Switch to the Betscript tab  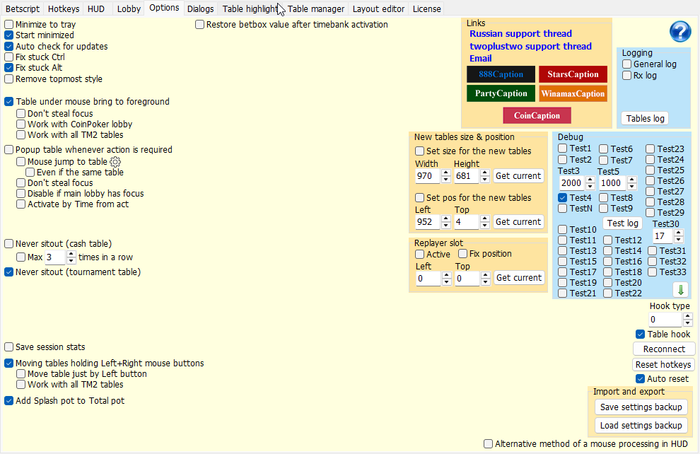(22, 8)
